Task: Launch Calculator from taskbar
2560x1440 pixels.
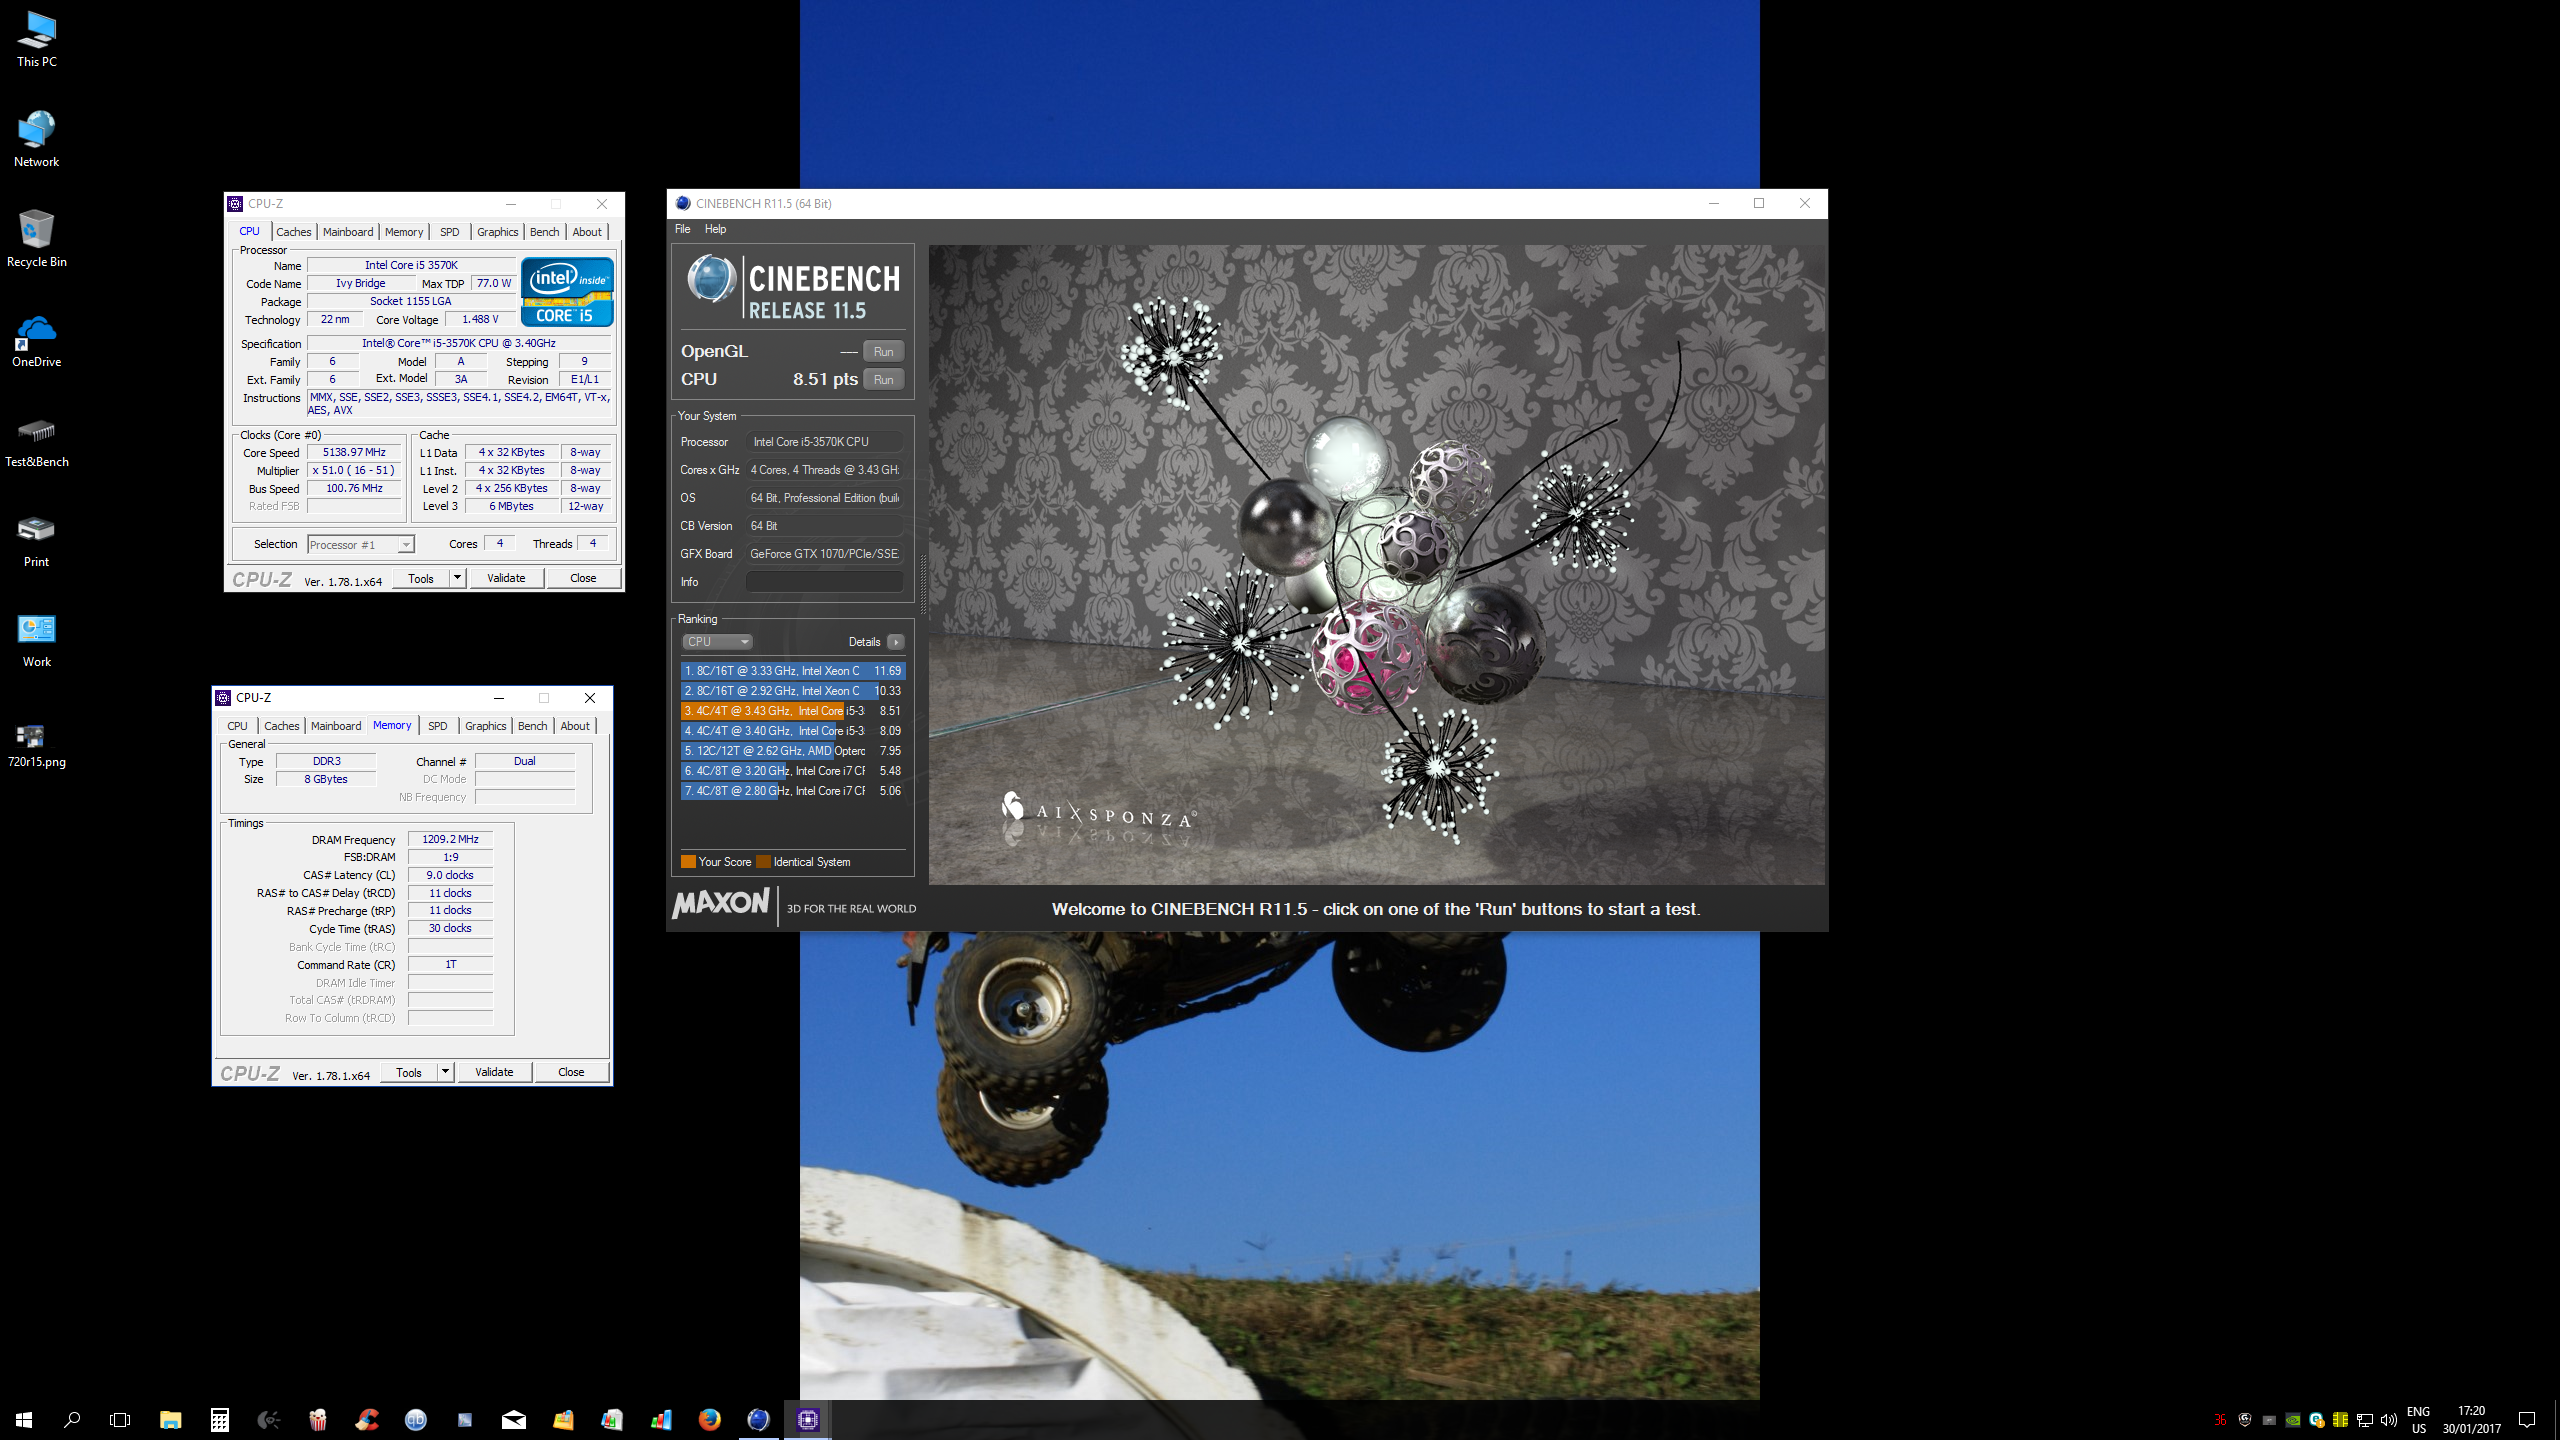Action: click(219, 1419)
